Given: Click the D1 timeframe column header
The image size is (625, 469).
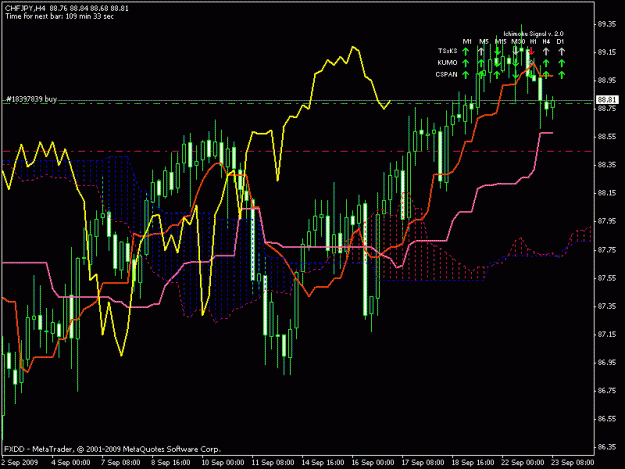Looking at the screenshot, I should tap(560, 41).
